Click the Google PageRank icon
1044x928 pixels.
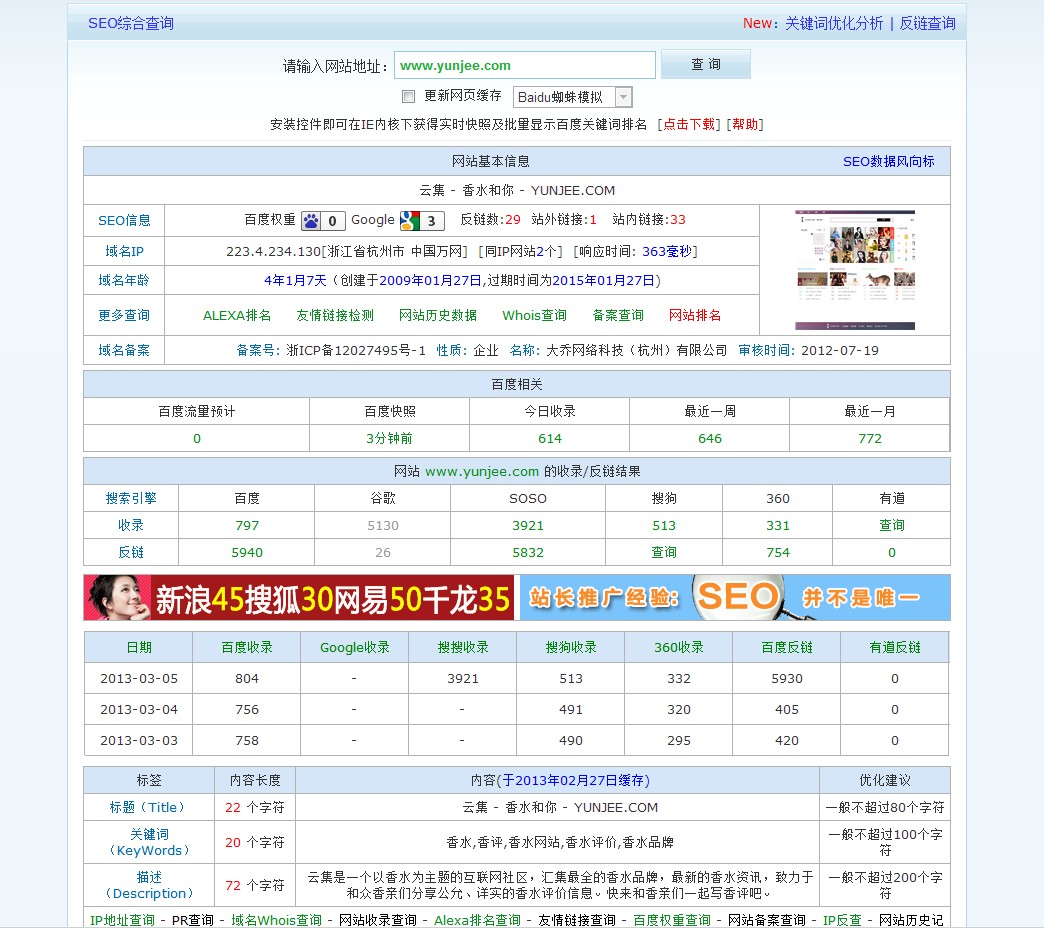coord(422,220)
